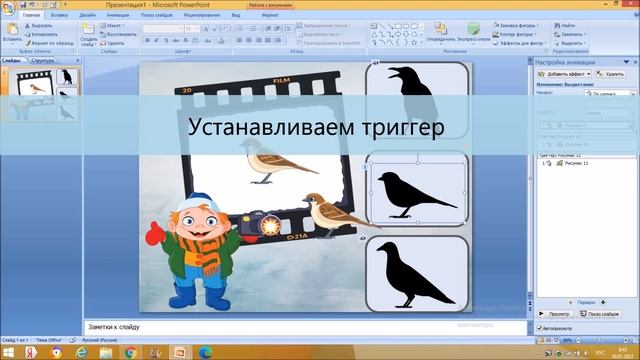Select the text box shape in gallery
Image resolution: width=640 pixels, height=360 pixels.
click(x=373, y=26)
